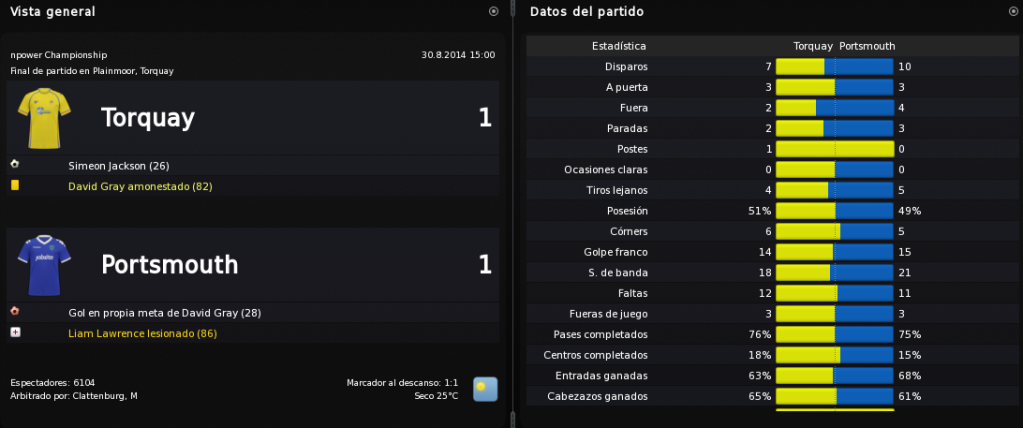Click the splitter handle between the panels
Image resolution: width=1023 pixels, height=428 pixels.
pyautogui.click(x=513, y=214)
